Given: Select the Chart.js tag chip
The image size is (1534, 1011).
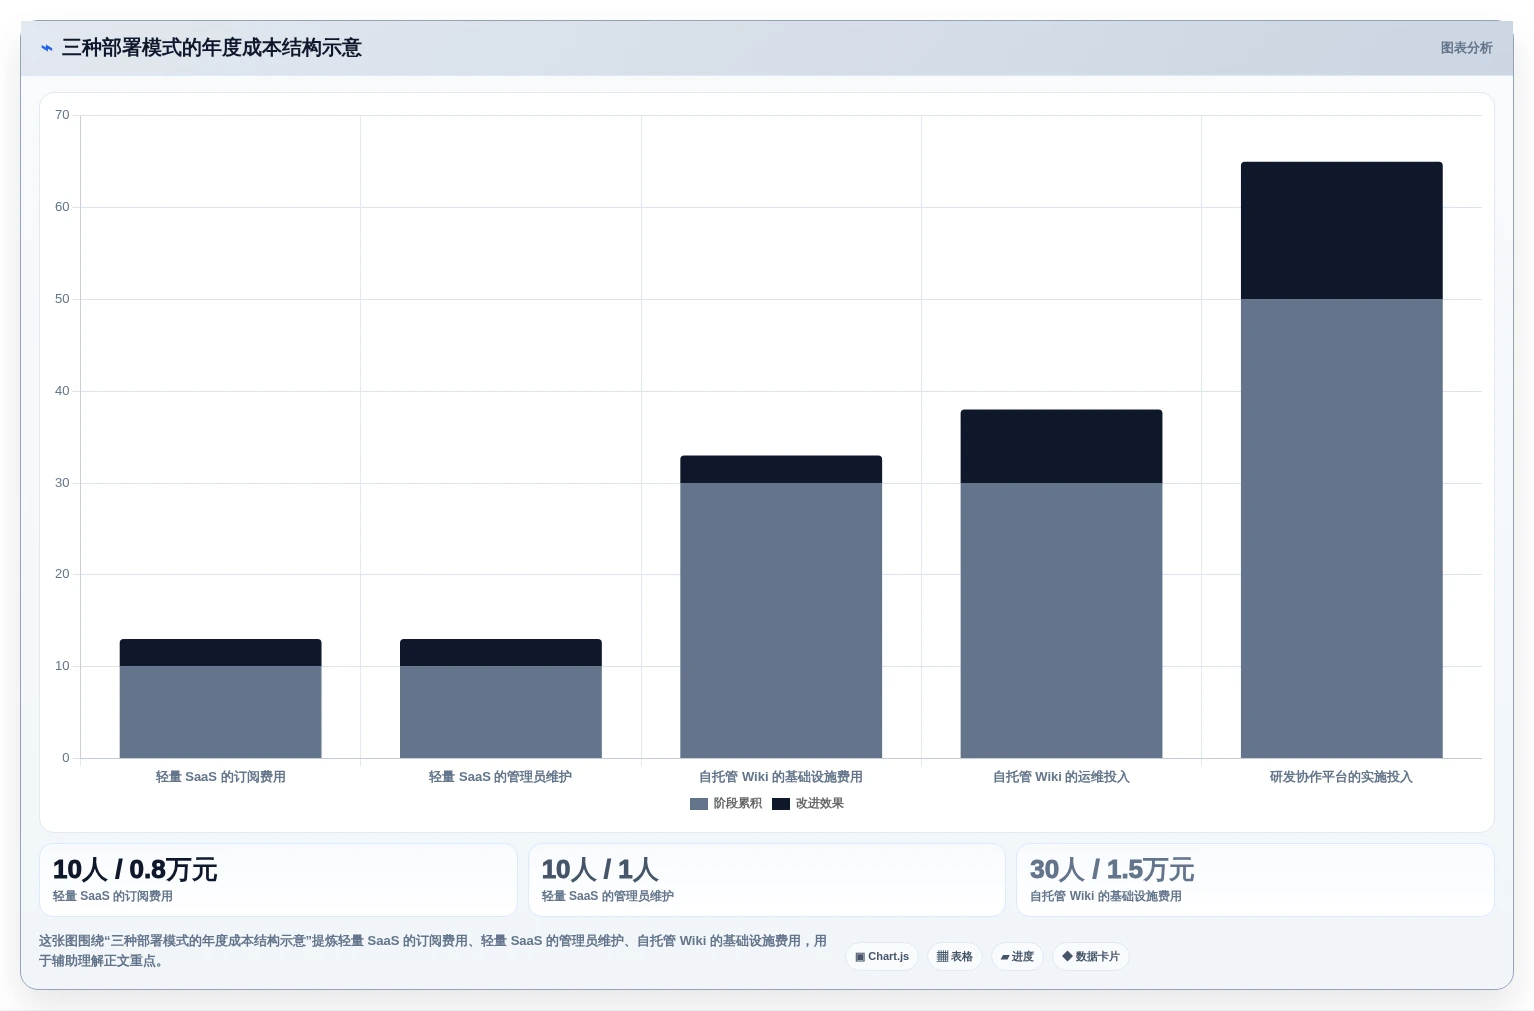Looking at the screenshot, I should tap(882, 957).
